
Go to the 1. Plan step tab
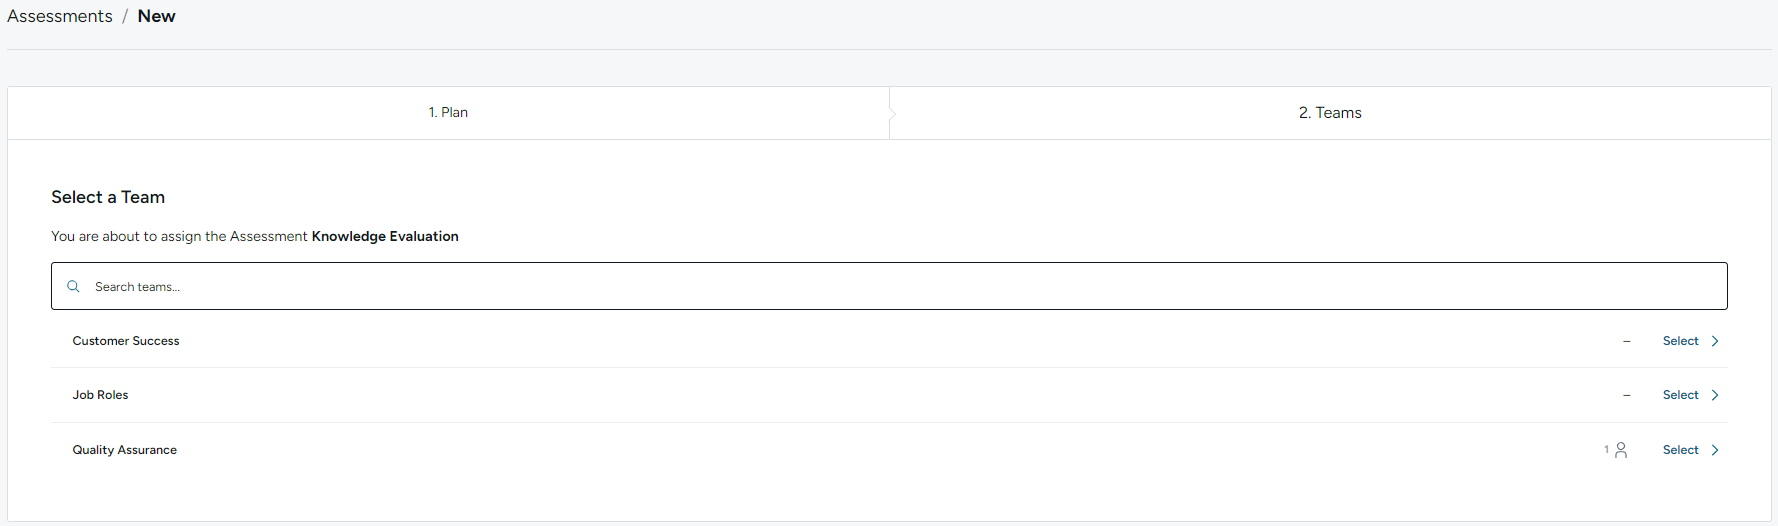click(448, 113)
